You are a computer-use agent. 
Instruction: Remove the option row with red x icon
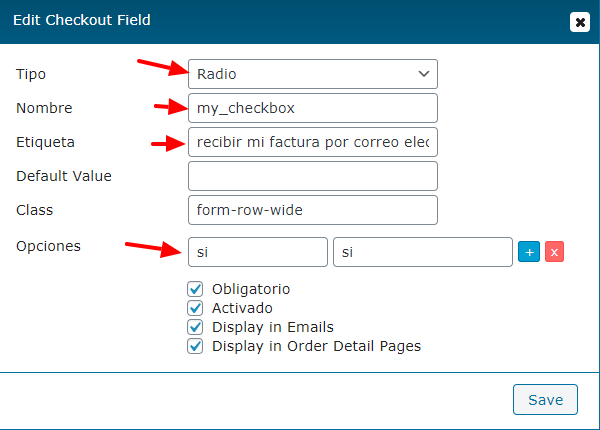tap(554, 252)
